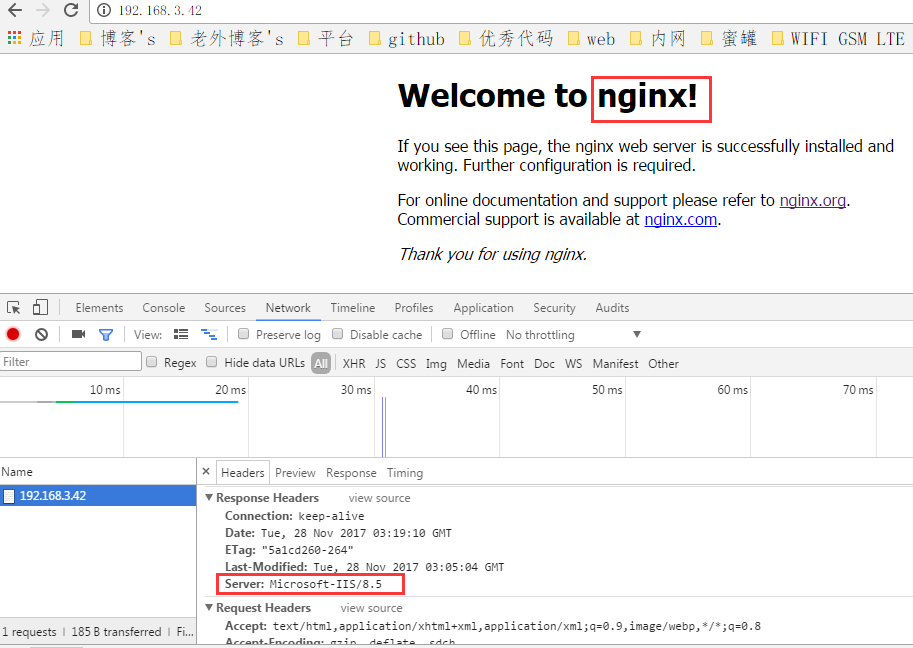Click view source beside Request Headers
The image size is (913, 648).
(371, 607)
